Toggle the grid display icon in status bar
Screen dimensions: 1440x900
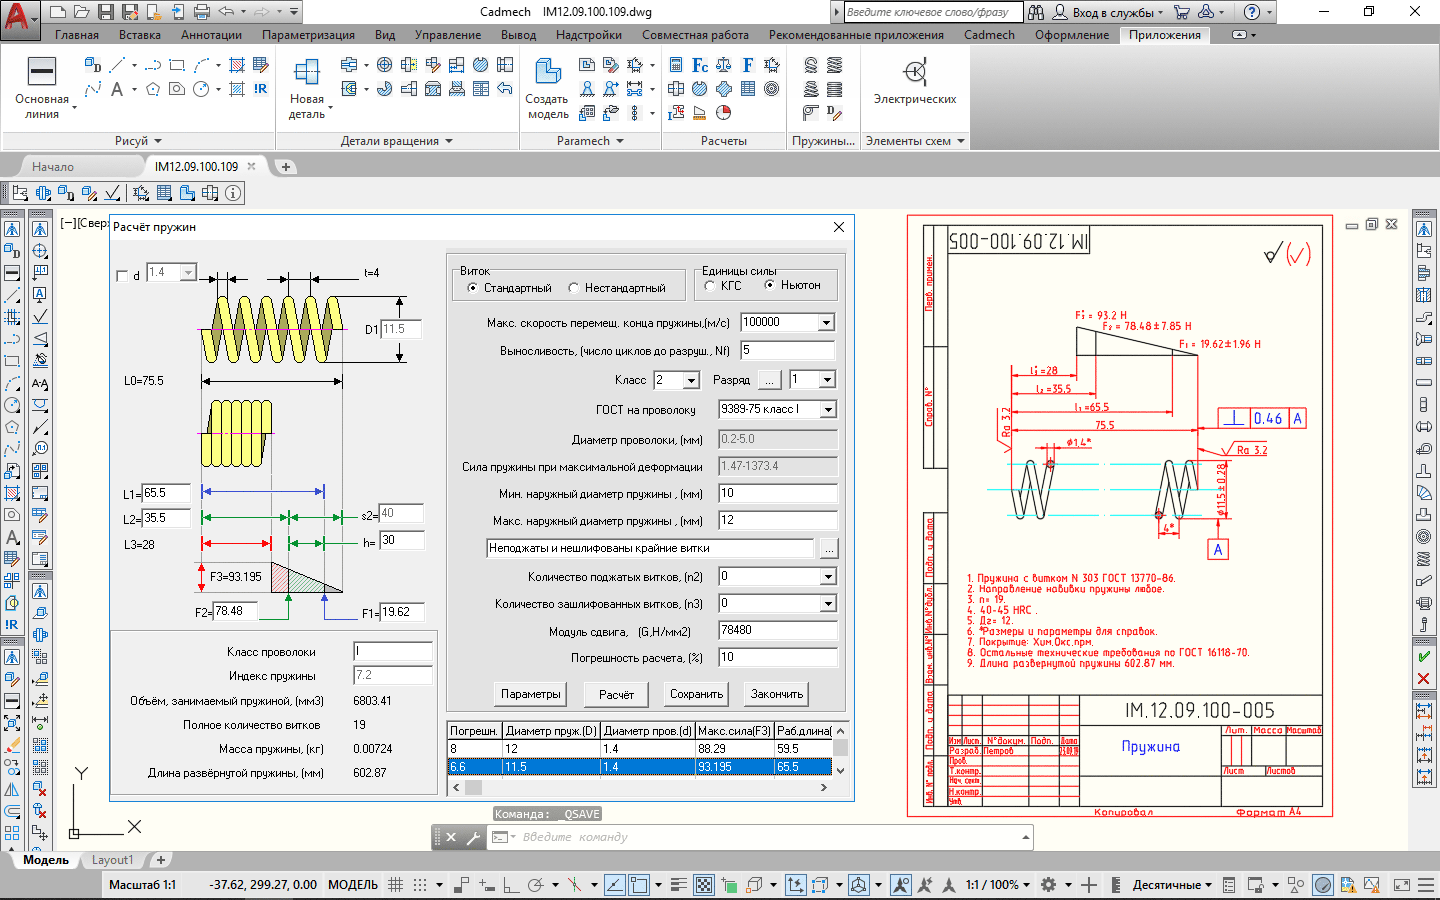point(395,885)
